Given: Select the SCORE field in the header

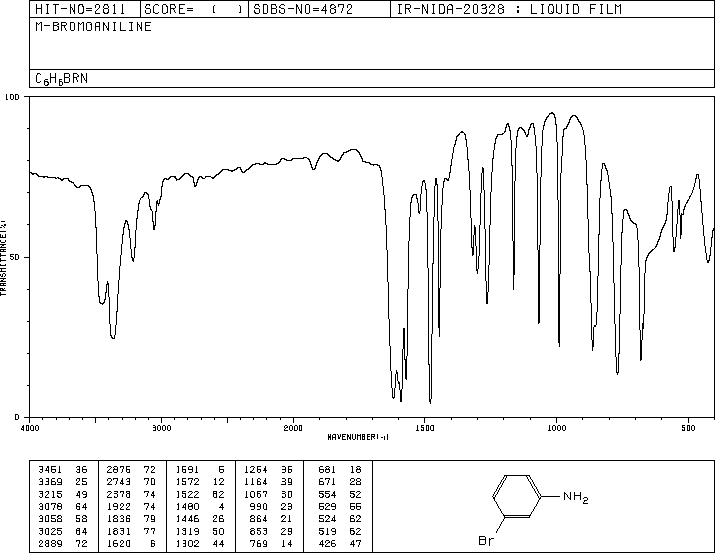Looking at the screenshot, I should click(194, 9).
